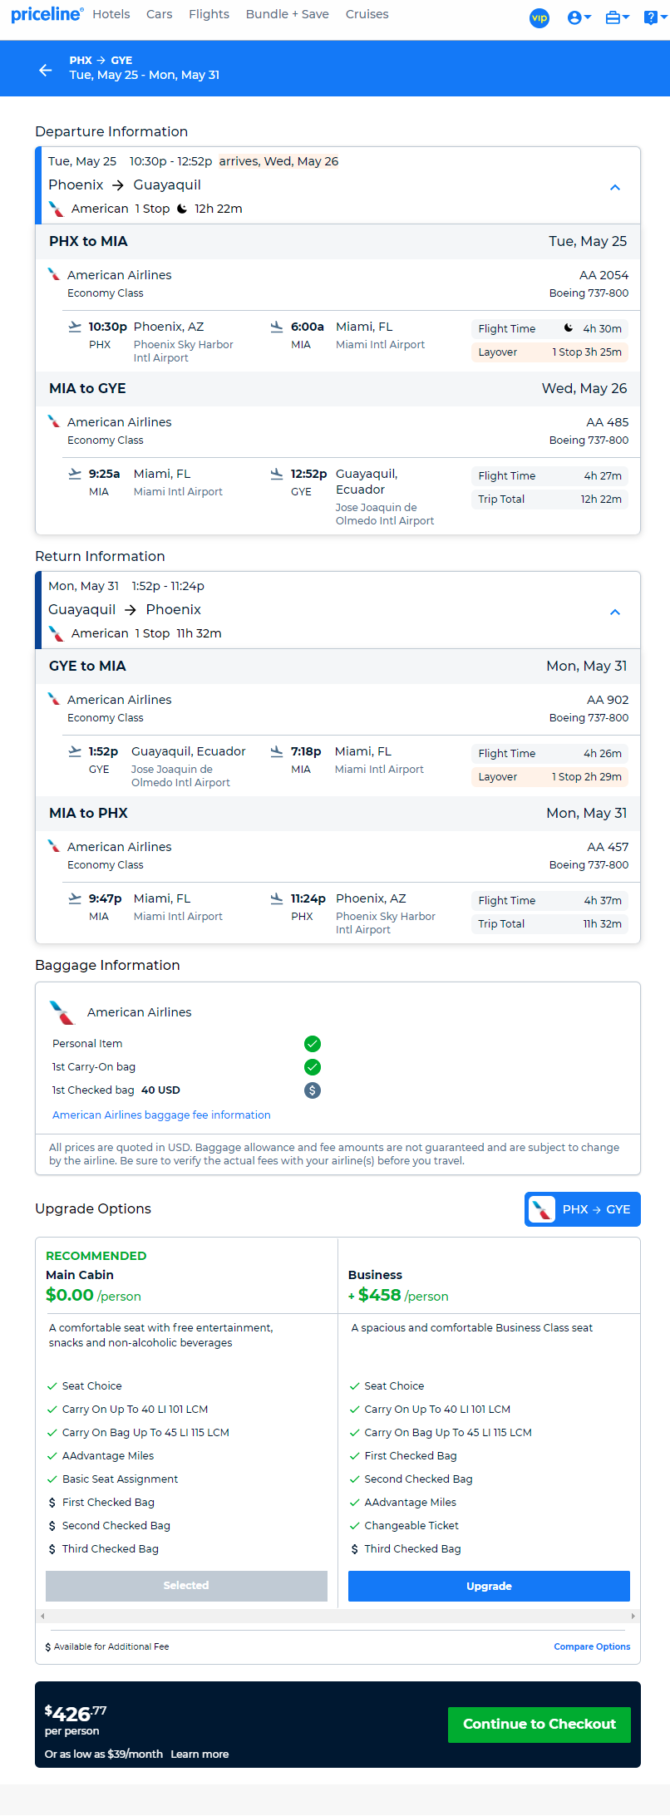
Task: Open the help question mark menu
Action: pos(655,18)
